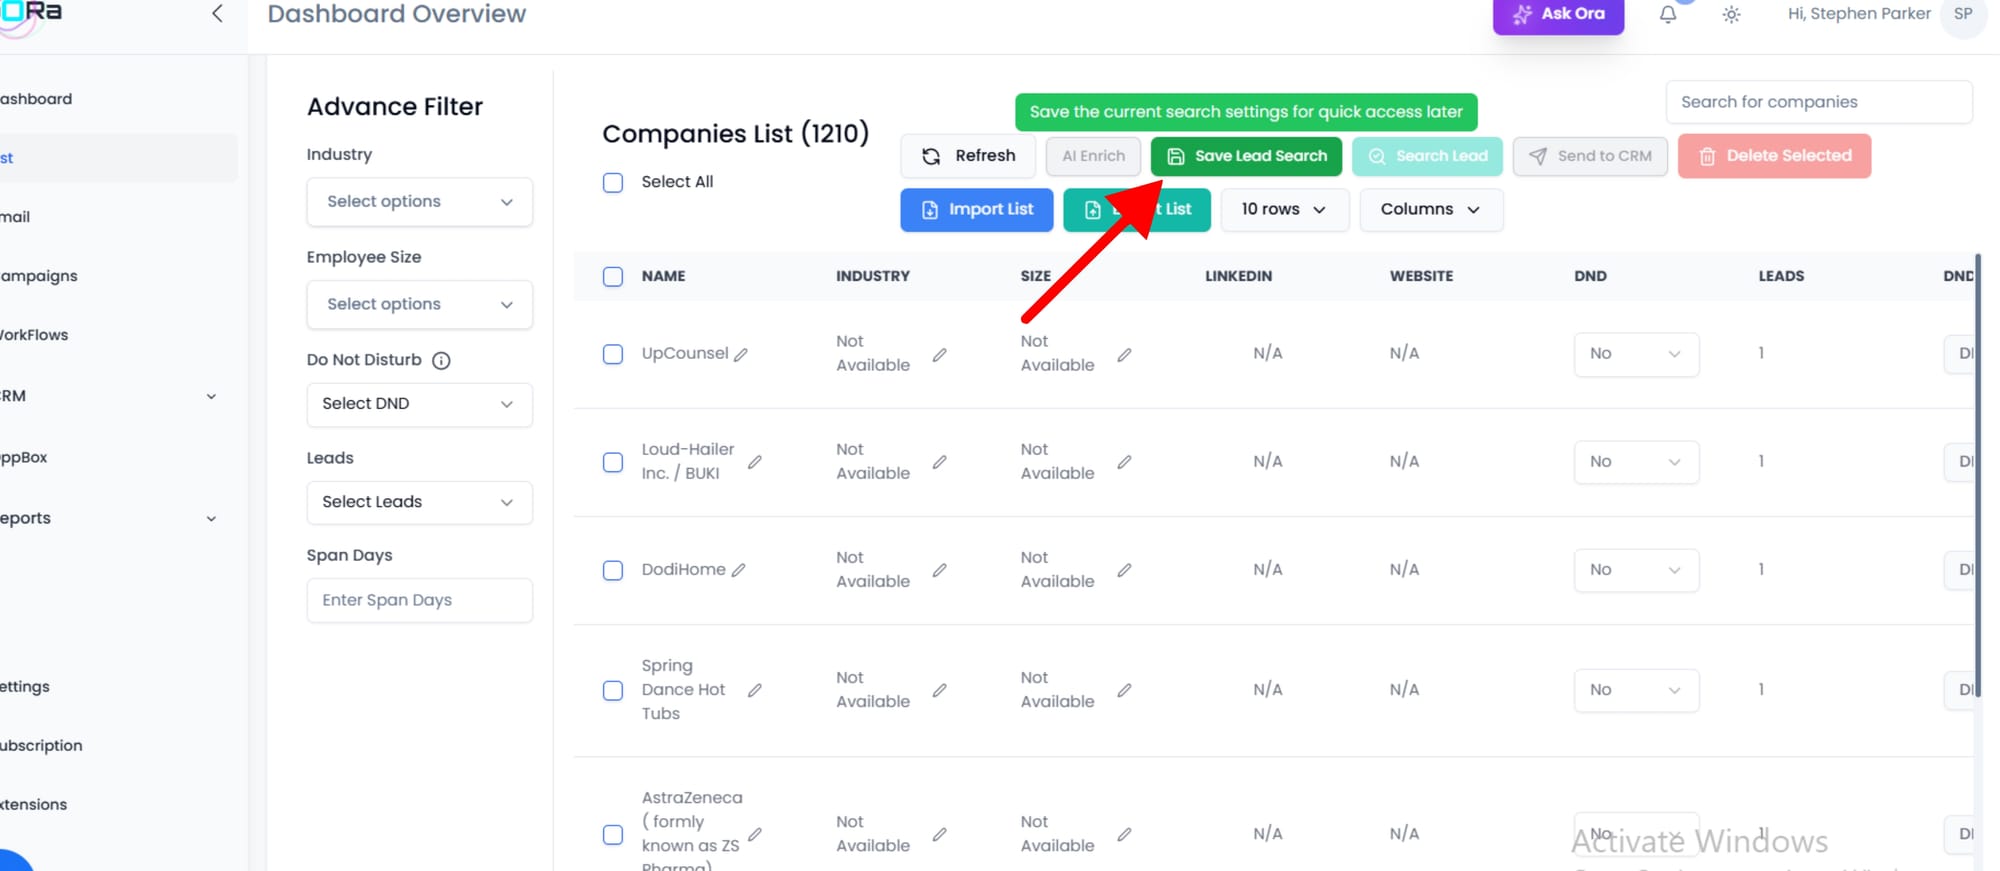Collapse the sidebar using the back chevron

pyautogui.click(x=217, y=14)
